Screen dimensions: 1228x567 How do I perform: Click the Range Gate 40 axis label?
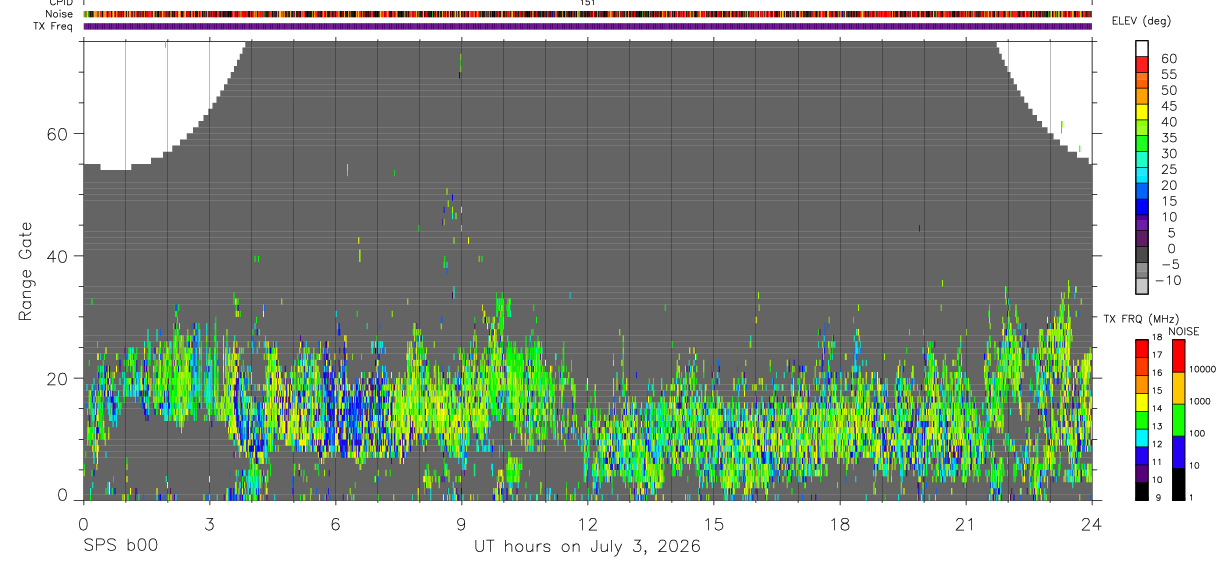[x=59, y=256]
